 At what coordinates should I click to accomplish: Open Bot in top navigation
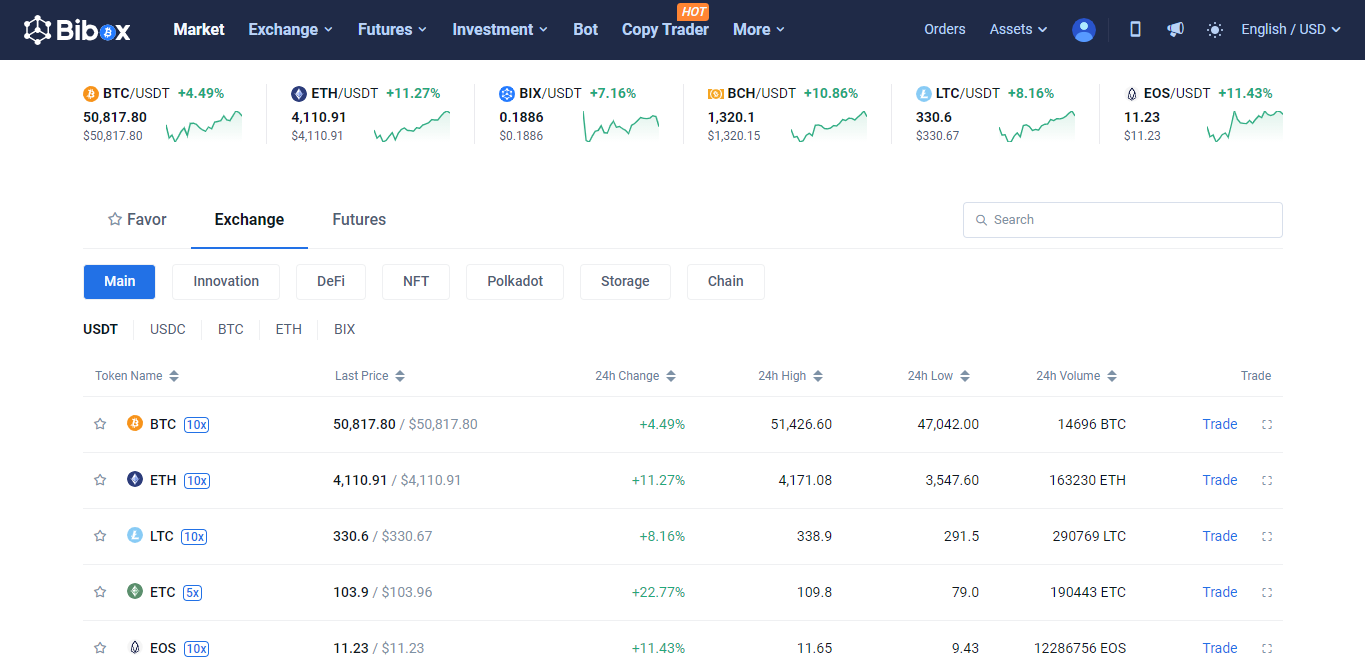pyautogui.click(x=585, y=30)
